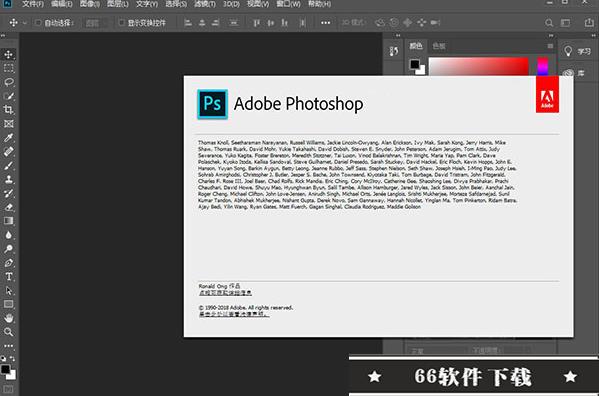This screenshot has width=599, height=396.
Task: Open more align options three dots
Action: (x=325, y=23)
